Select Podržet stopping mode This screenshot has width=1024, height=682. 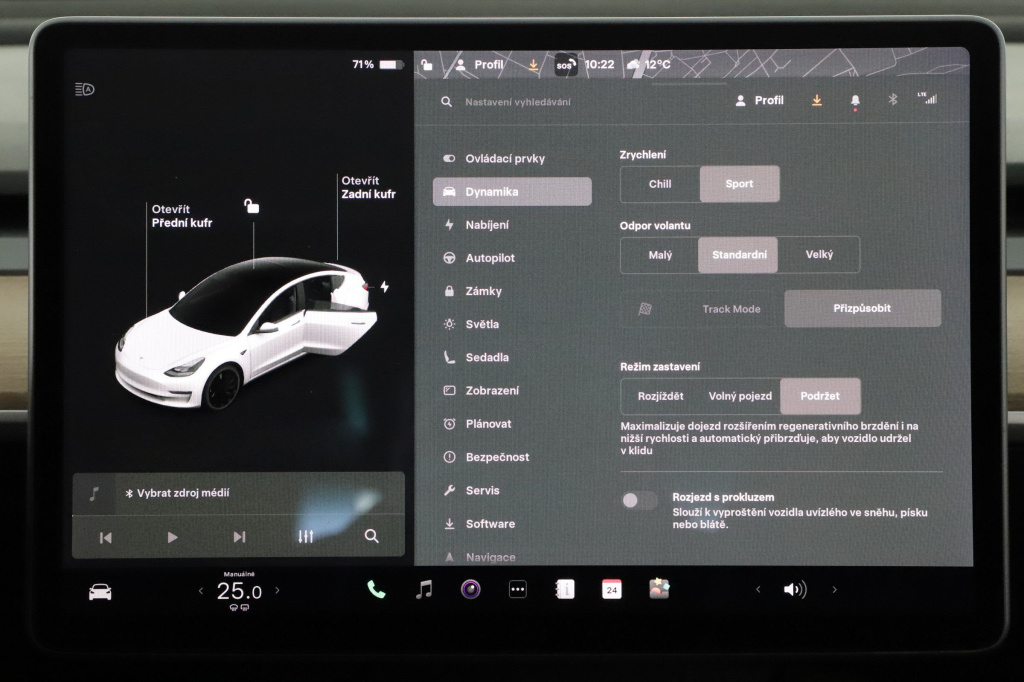pos(820,396)
